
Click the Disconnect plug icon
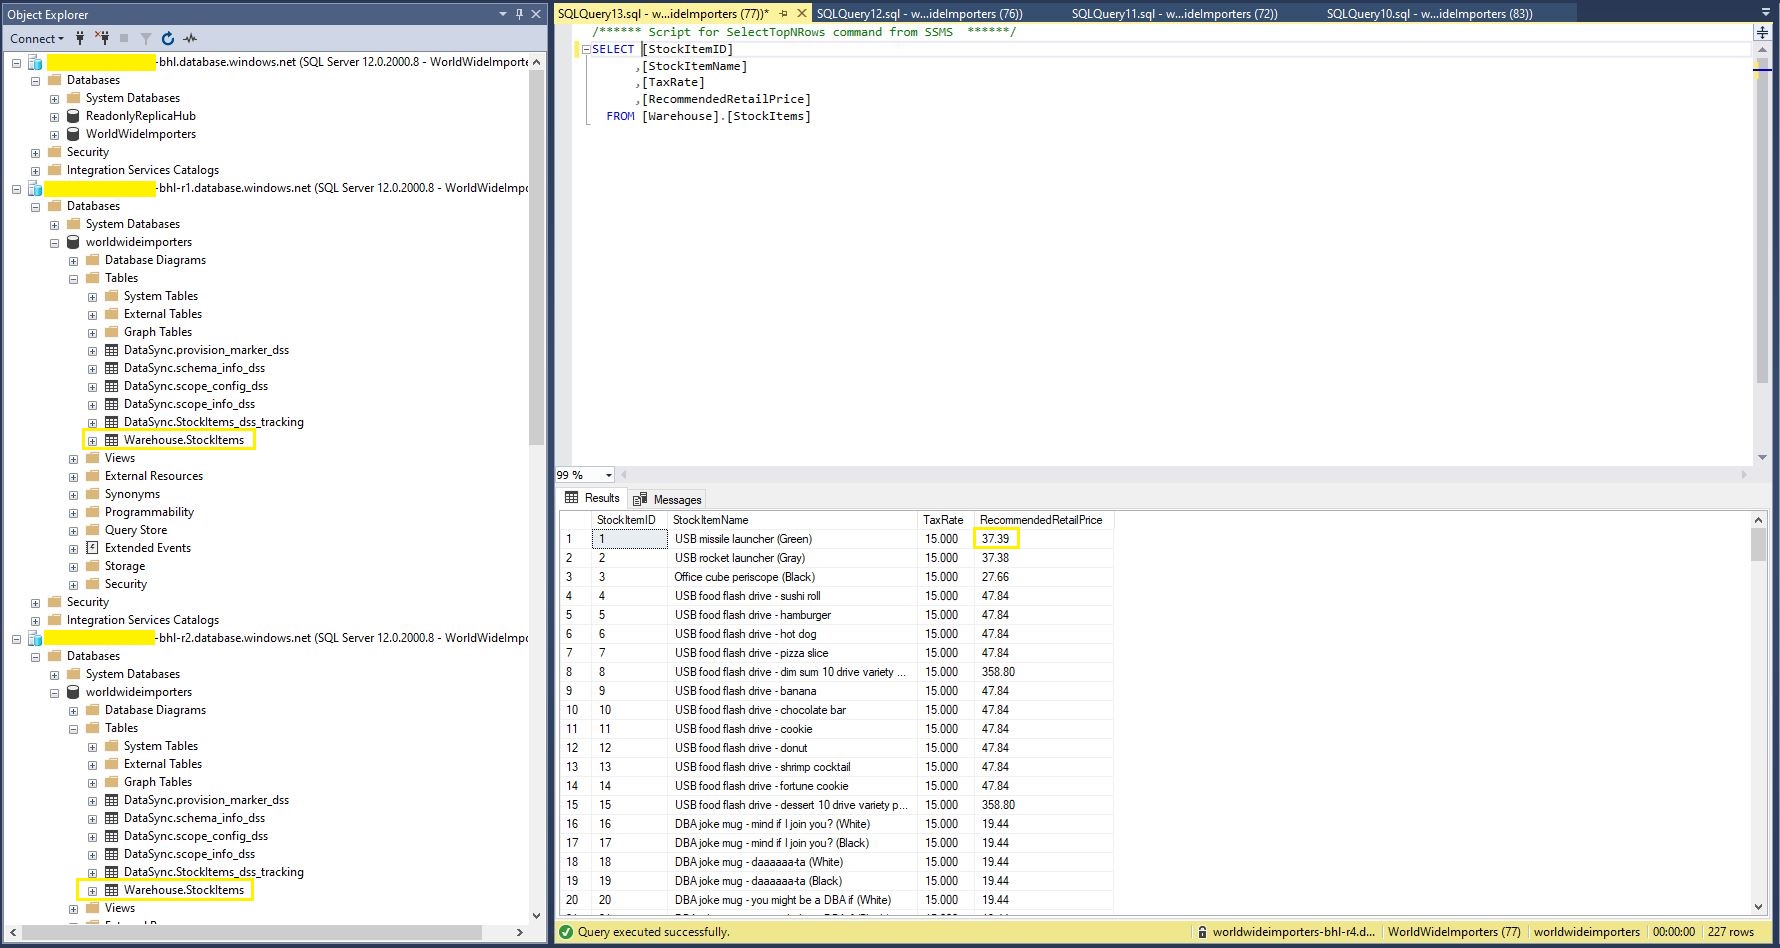101,38
